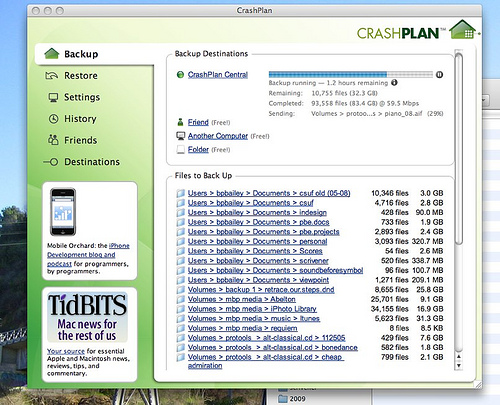Open the csuf old (05-08) folder path
Viewport: 500px width, 405px height.
(269, 193)
